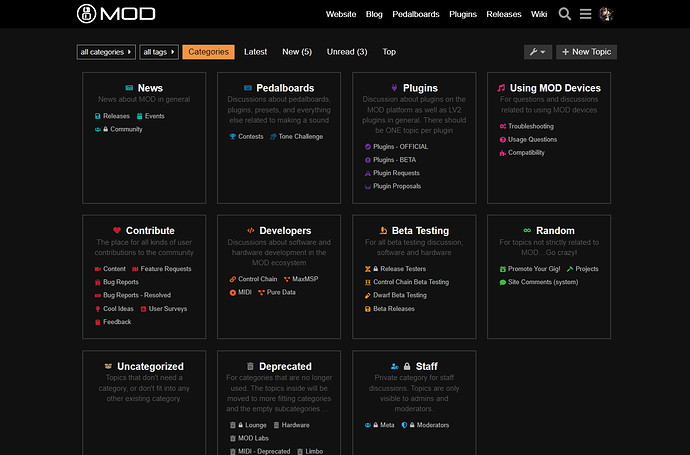This screenshot has width=690, height=455.
Task: Click the Deprecated trash icon
Action: point(250,366)
